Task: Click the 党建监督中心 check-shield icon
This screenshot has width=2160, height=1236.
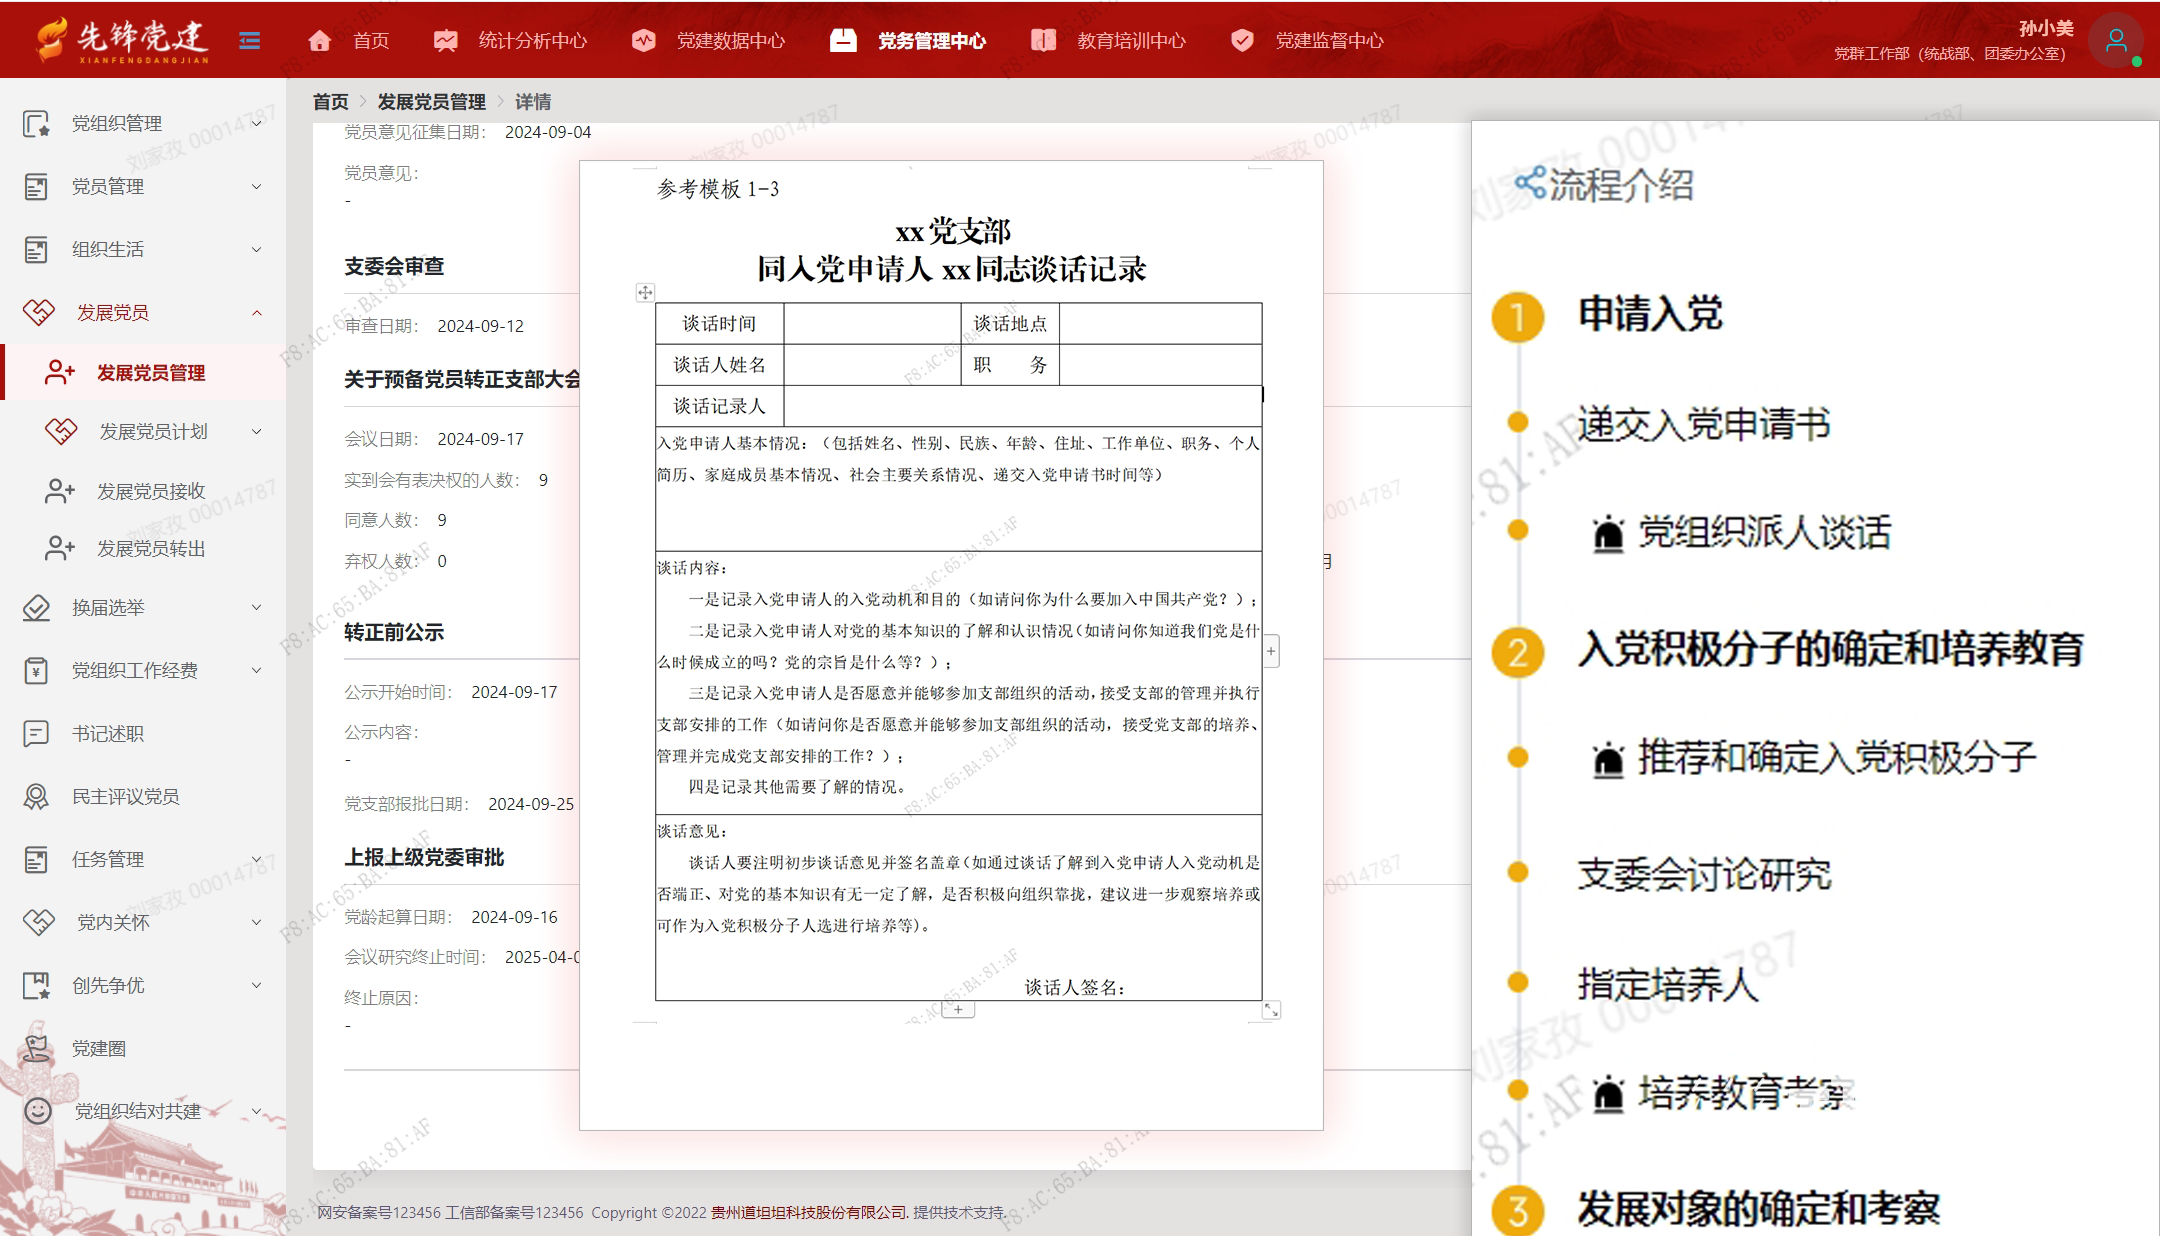Action: tap(1242, 40)
